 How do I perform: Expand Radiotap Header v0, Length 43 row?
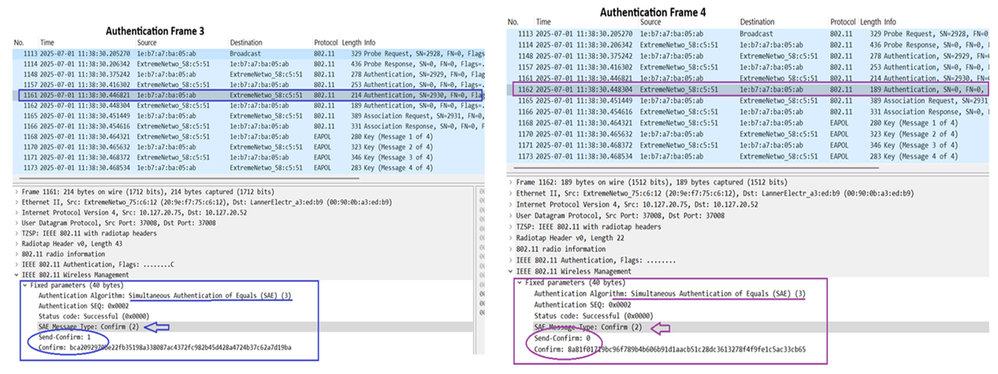(x=17, y=244)
